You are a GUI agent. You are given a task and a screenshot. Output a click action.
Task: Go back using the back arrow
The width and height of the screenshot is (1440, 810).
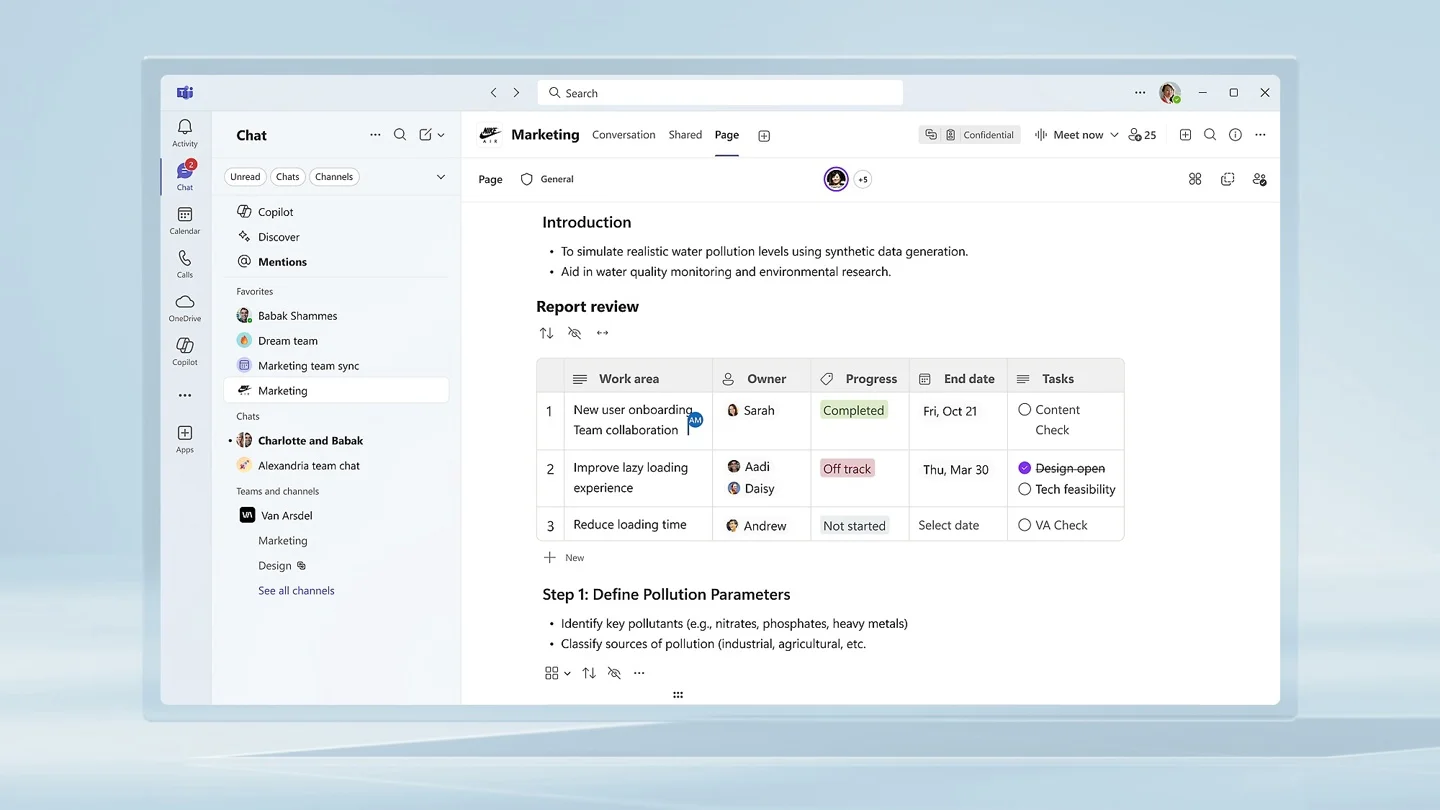point(493,93)
